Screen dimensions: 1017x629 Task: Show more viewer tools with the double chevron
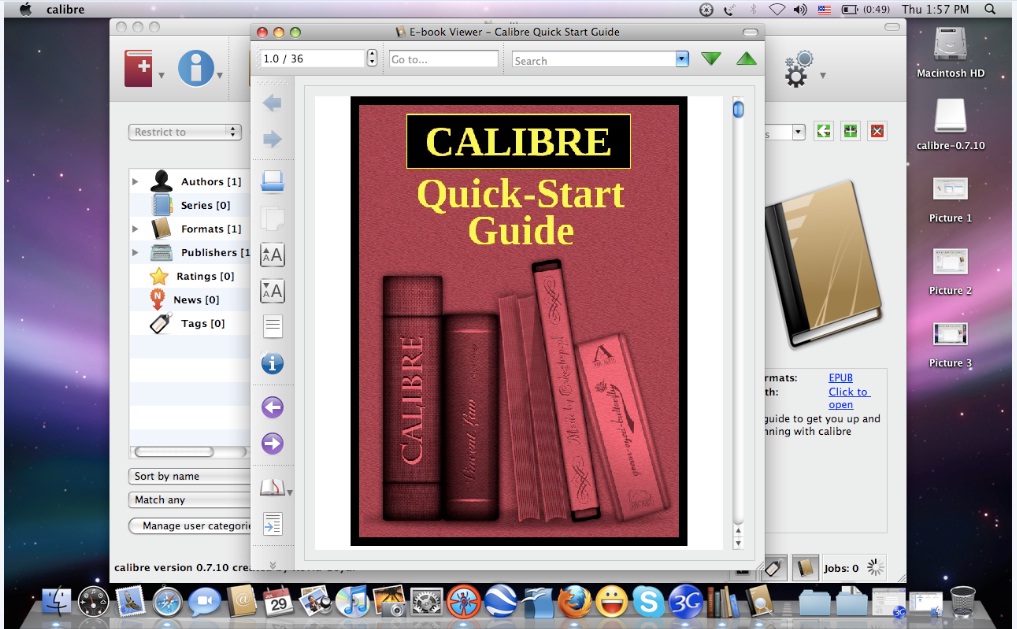272,565
